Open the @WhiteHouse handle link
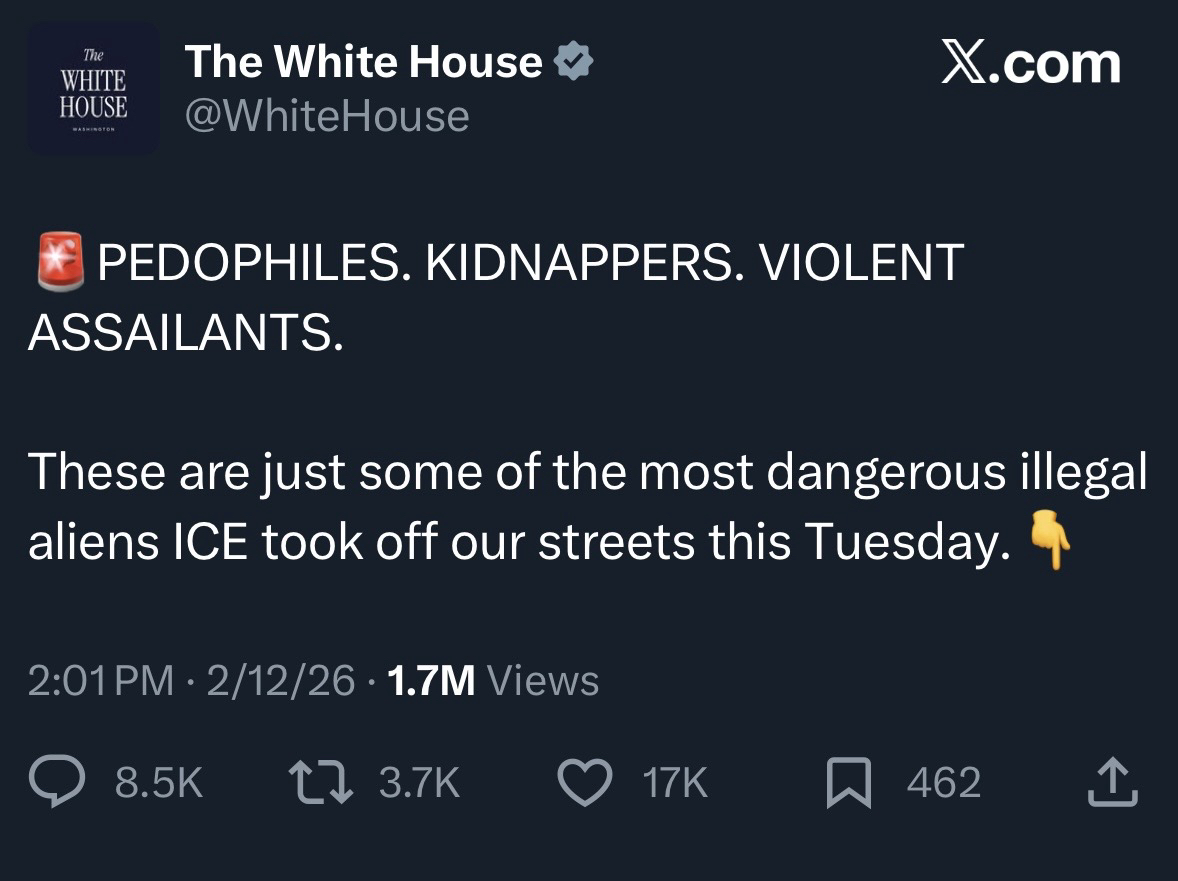 326,116
